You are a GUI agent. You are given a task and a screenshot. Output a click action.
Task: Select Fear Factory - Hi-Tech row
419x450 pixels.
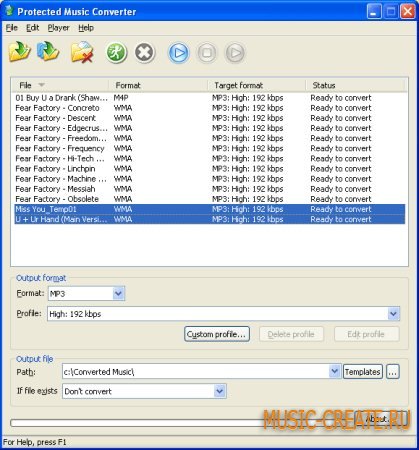[x=210, y=159]
